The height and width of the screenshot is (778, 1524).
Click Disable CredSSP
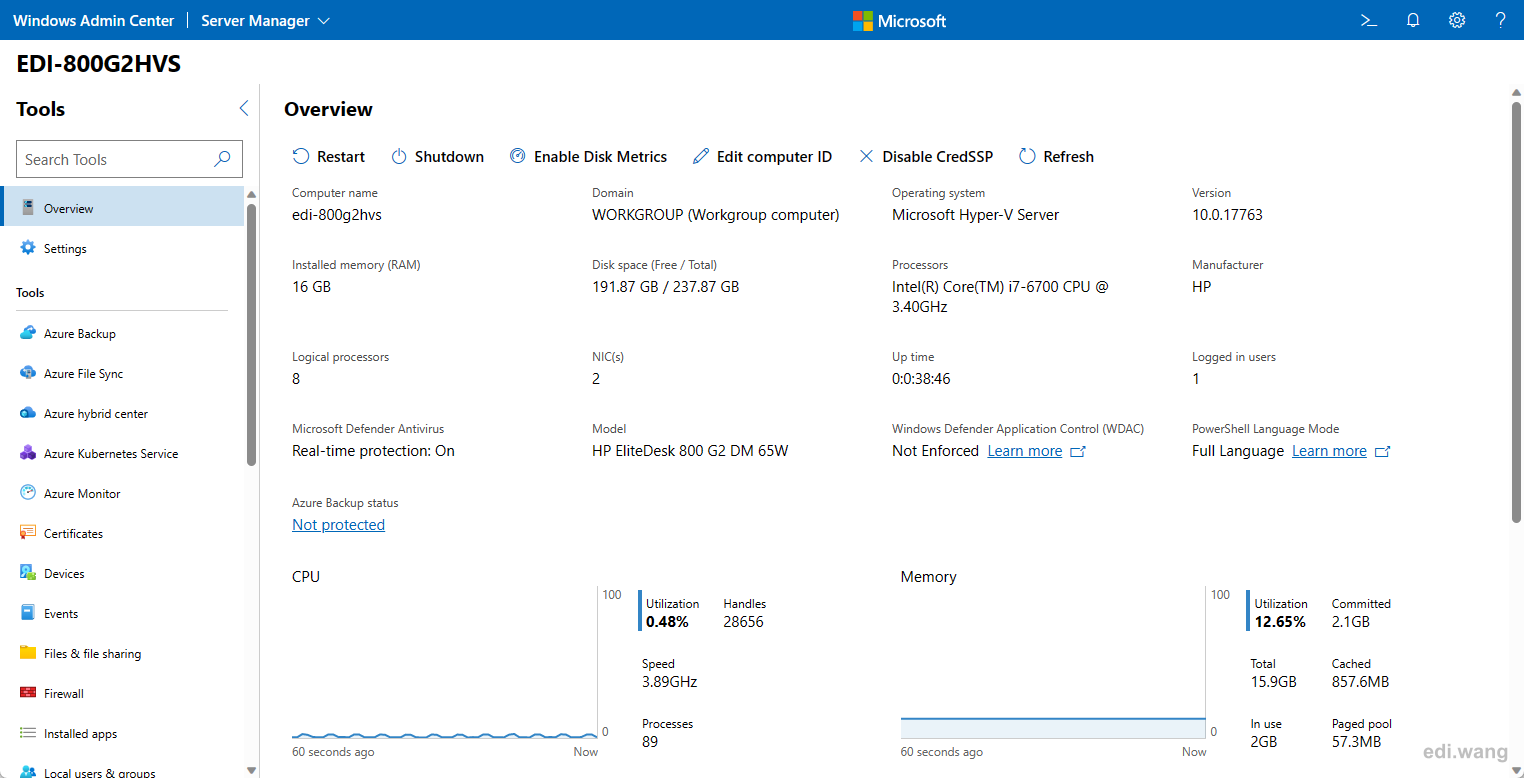point(926,156)
